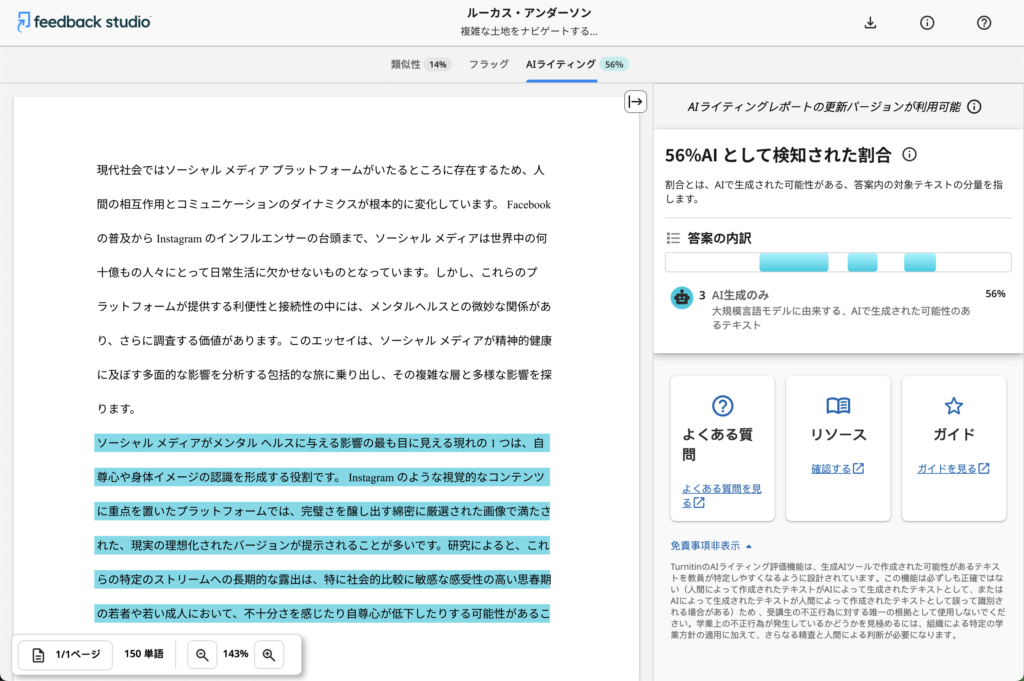Click the open book icon on リソース card
The height and width of the screenshot is (681, 1024).
click(x=838, y=405)
